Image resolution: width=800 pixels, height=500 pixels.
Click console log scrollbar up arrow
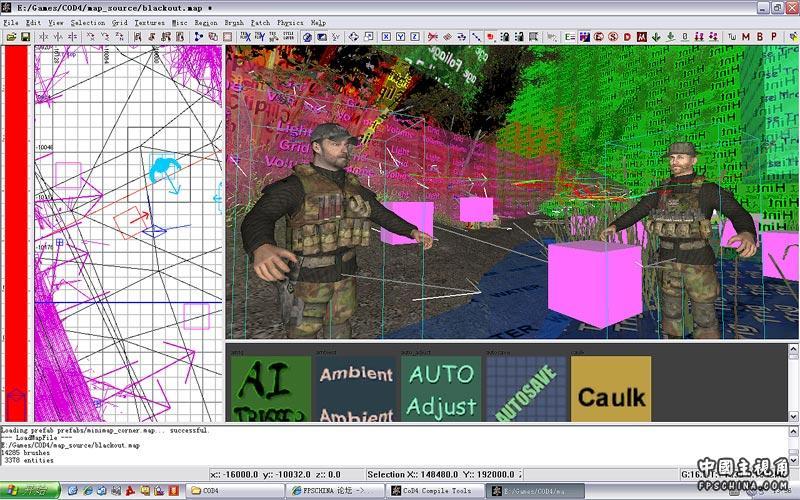(x=793, y=432)
